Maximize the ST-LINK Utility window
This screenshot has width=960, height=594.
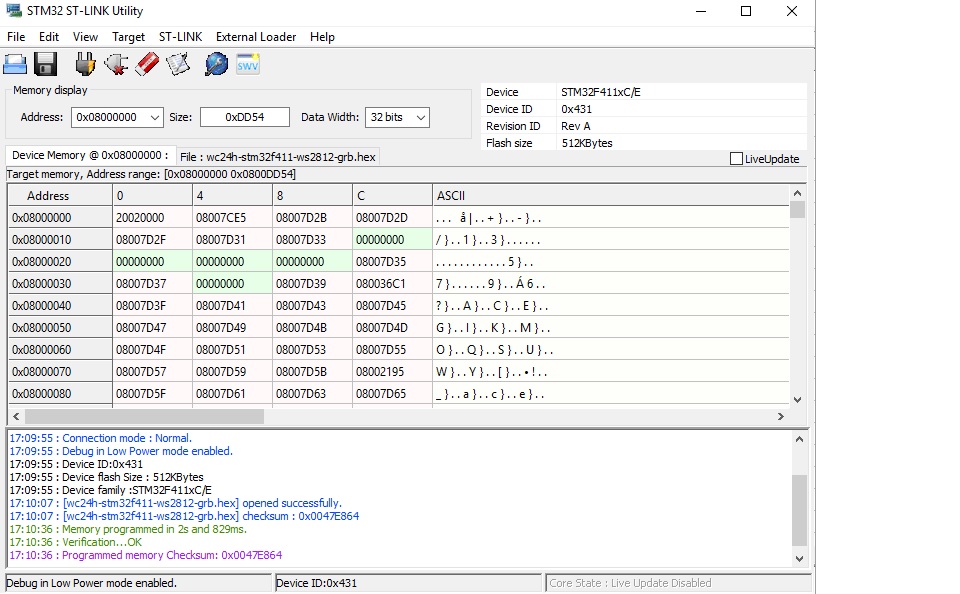(x=746, y=11)
